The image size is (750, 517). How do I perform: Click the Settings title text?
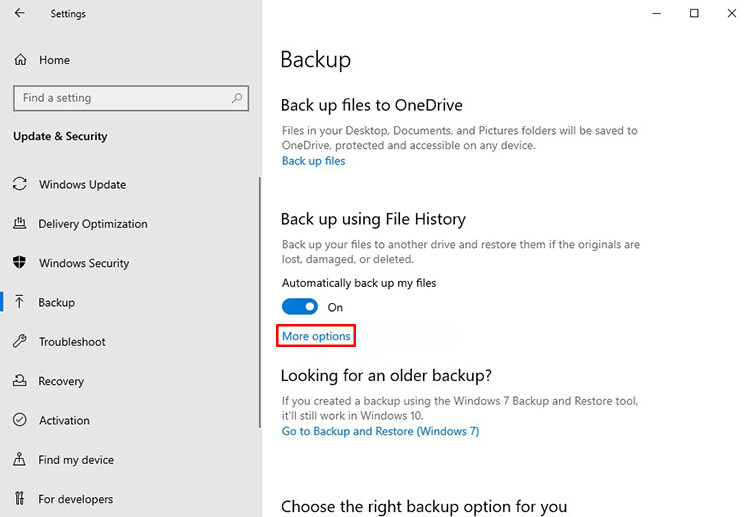[x=68, y=14]
